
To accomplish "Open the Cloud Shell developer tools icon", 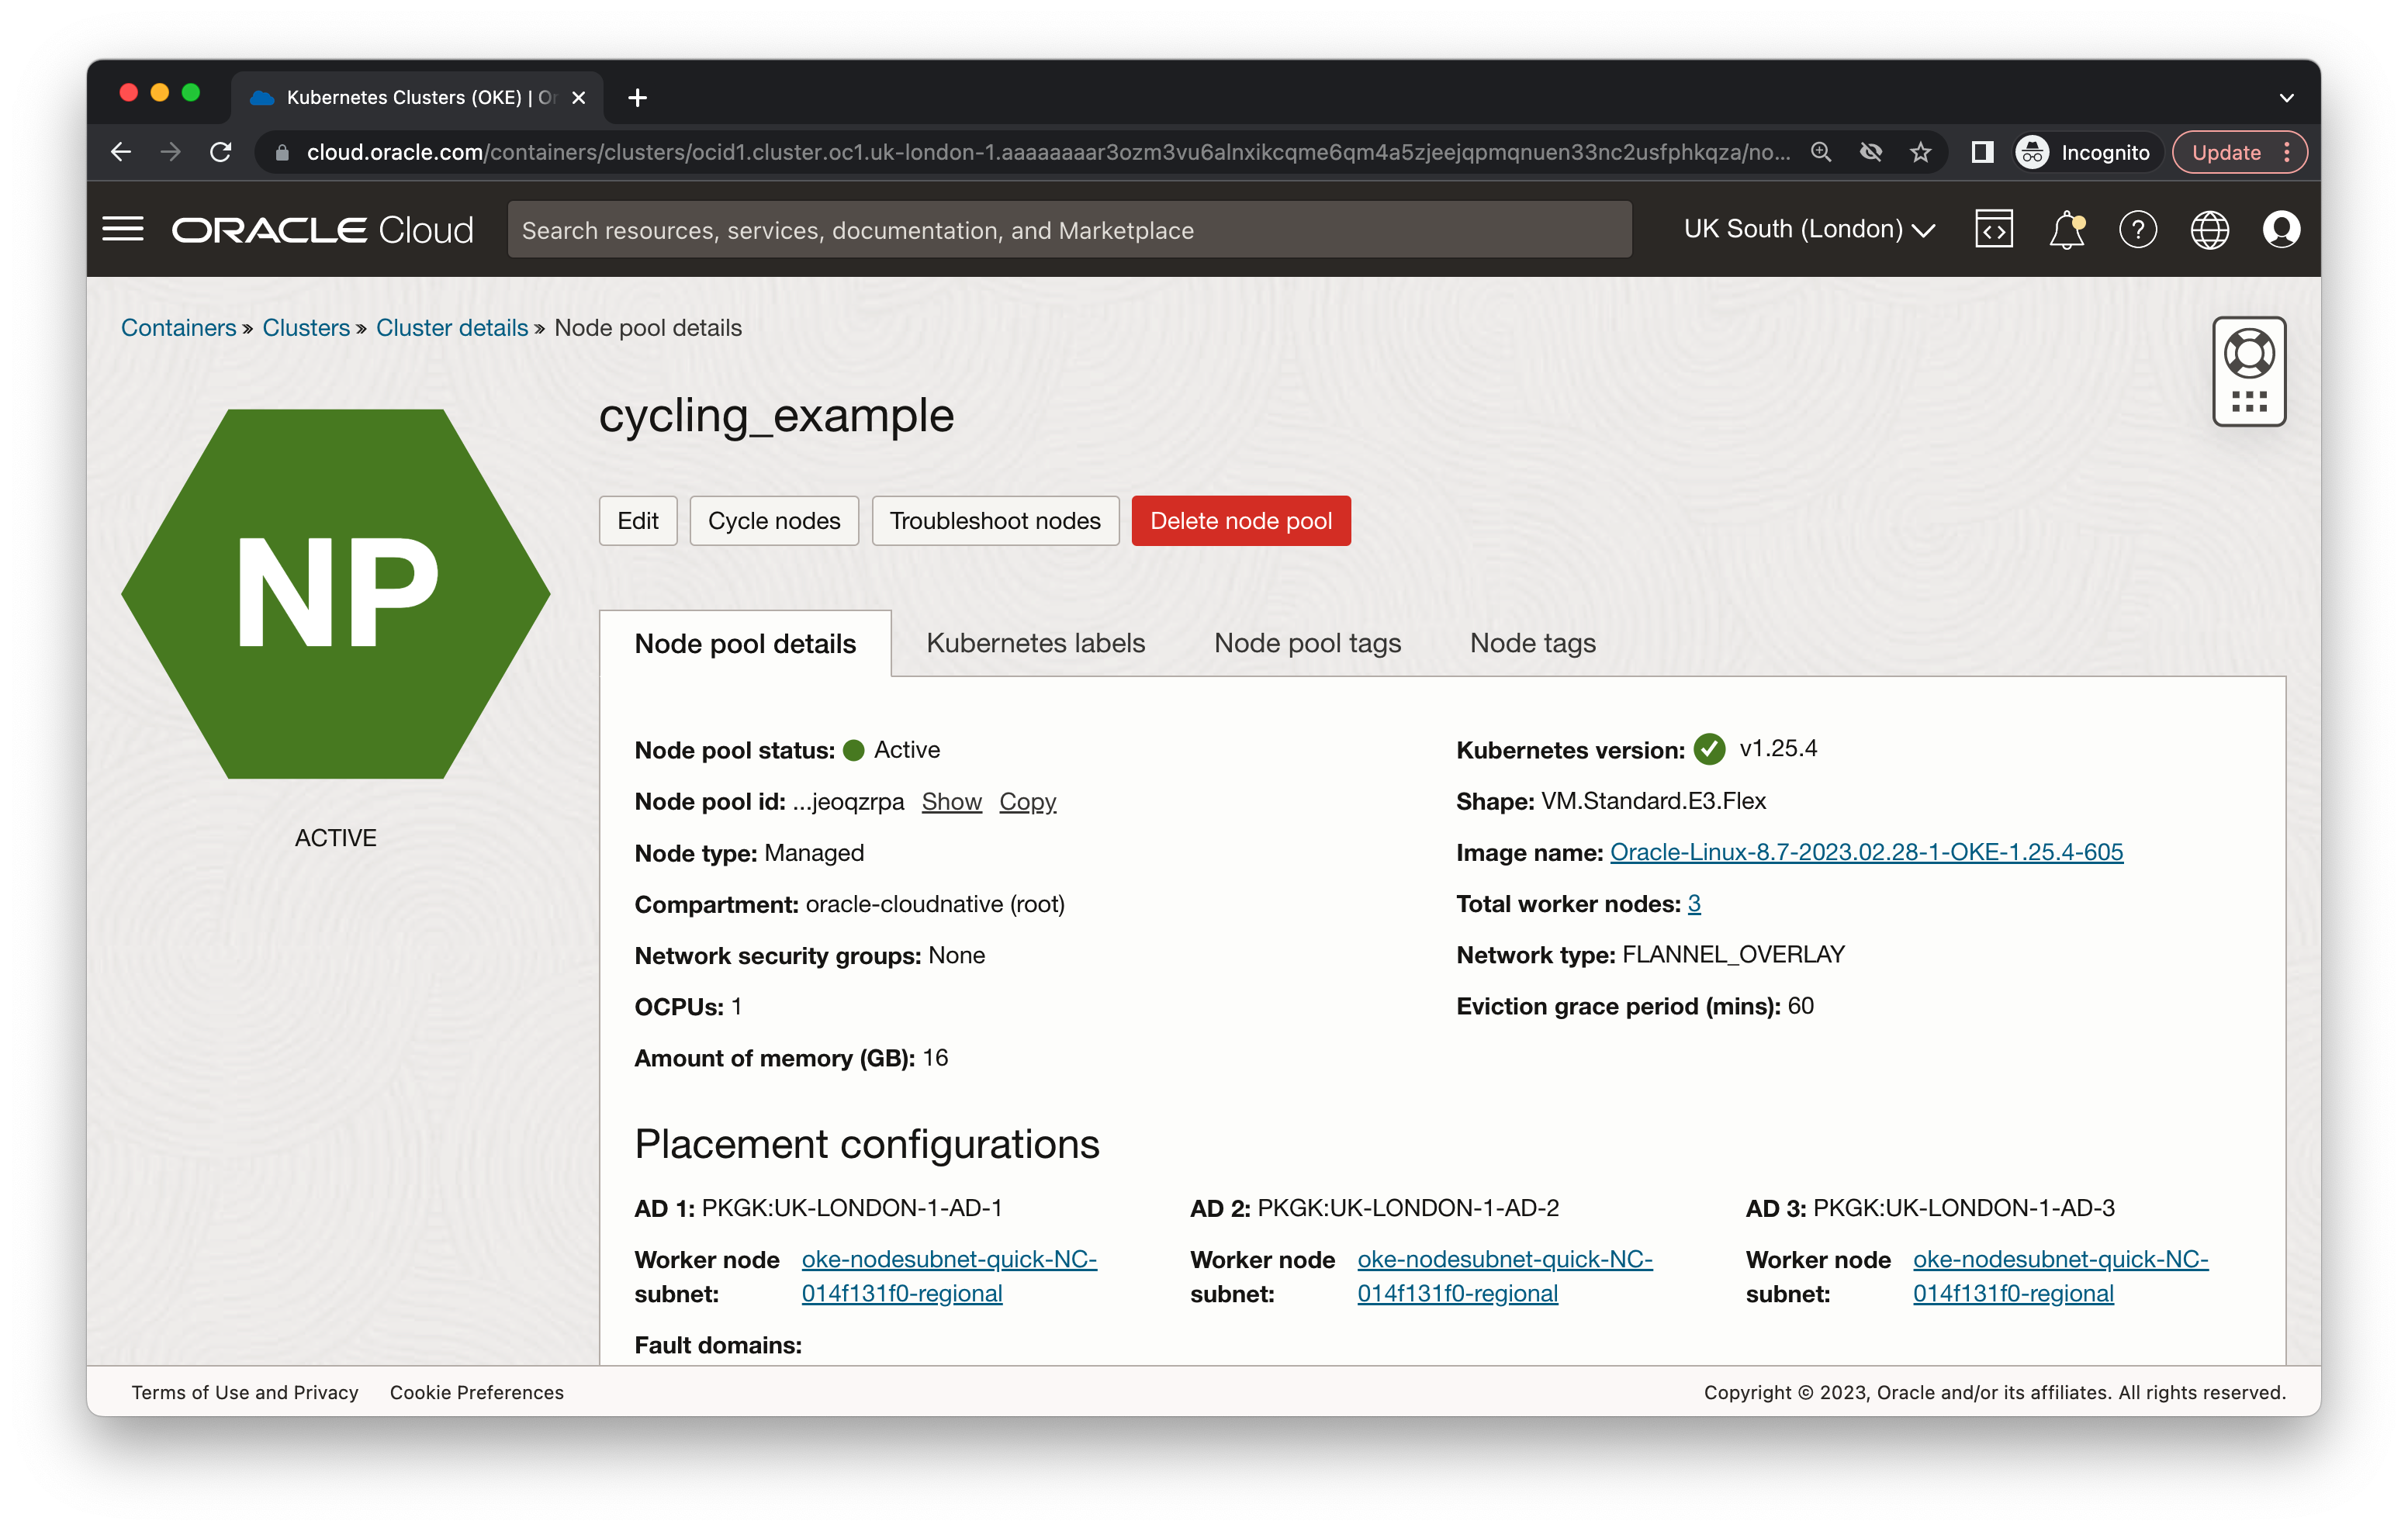I will (x=1994, y=229).
